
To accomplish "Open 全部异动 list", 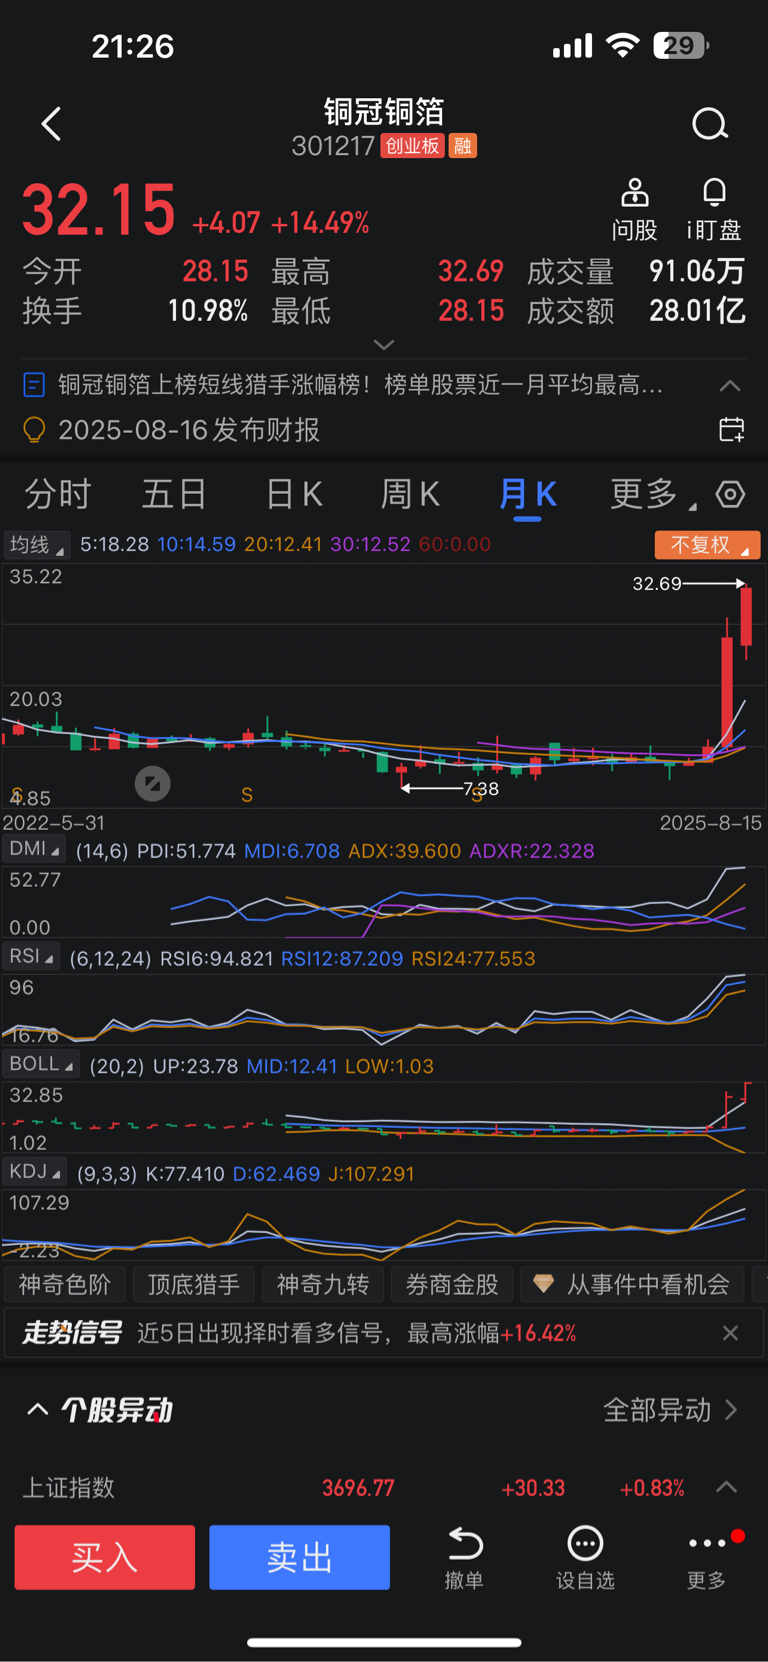I will tap(670, 1410).
